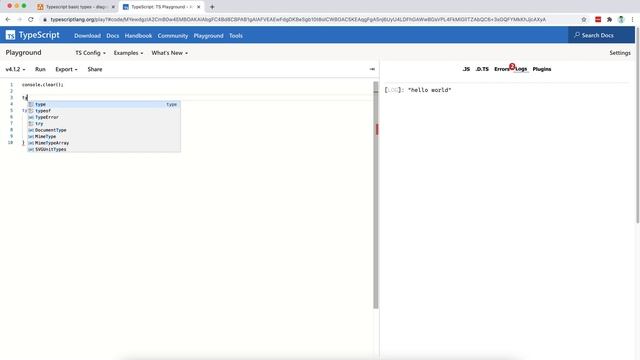The height and width of the screenshot is (360, 640).
Task: Select the 'MimeType' autocomplete suggestion
Action: point(104,137)
